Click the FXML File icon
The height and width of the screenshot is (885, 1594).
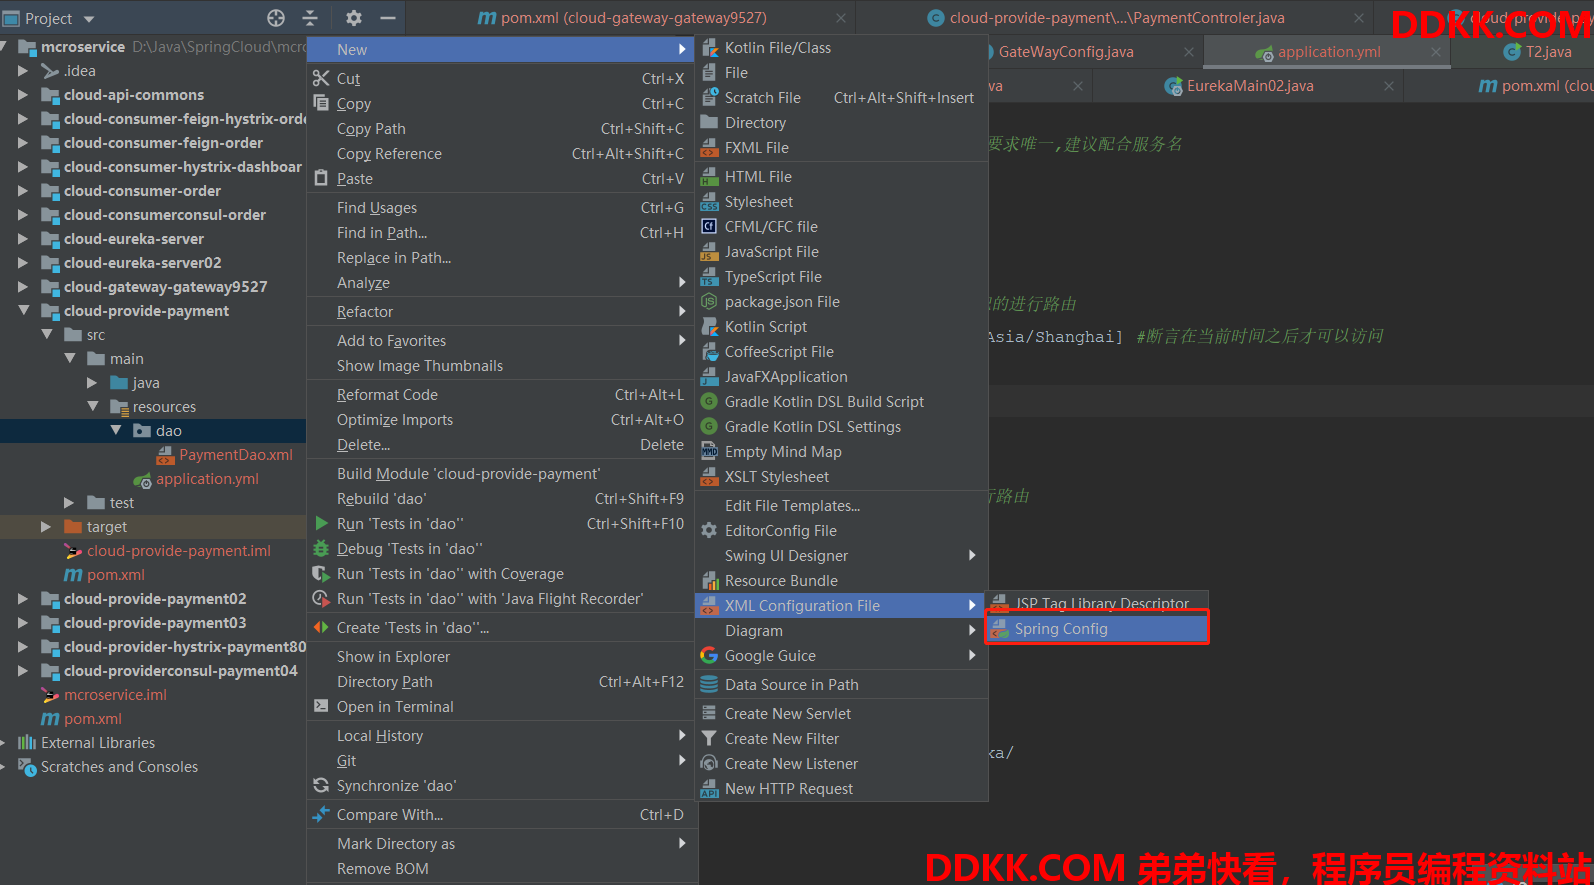[x=709, y=147]
